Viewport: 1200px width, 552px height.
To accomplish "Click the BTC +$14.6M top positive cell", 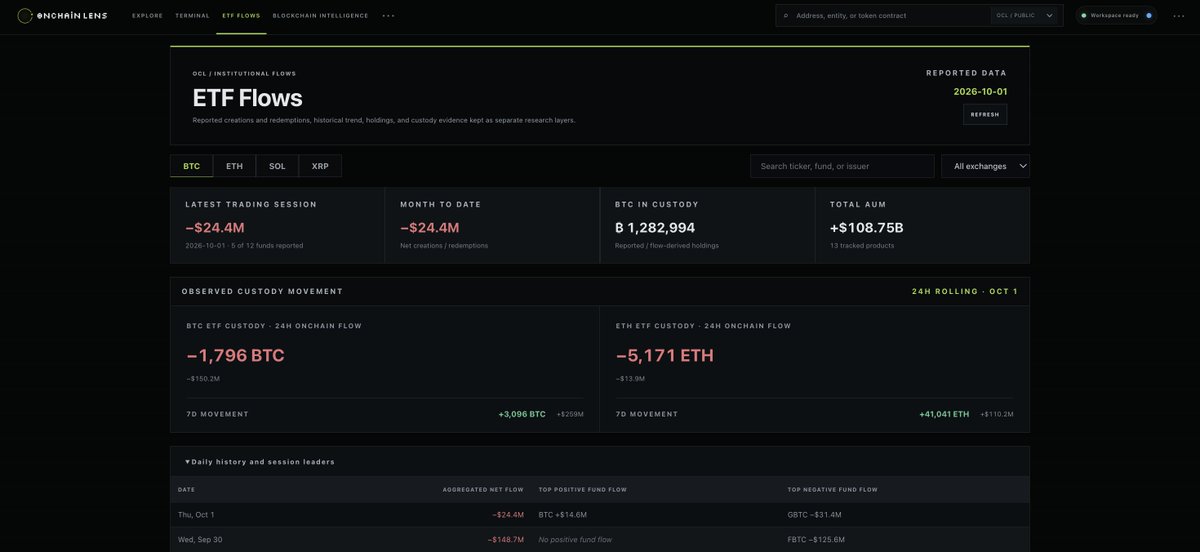I will (563, 514).
